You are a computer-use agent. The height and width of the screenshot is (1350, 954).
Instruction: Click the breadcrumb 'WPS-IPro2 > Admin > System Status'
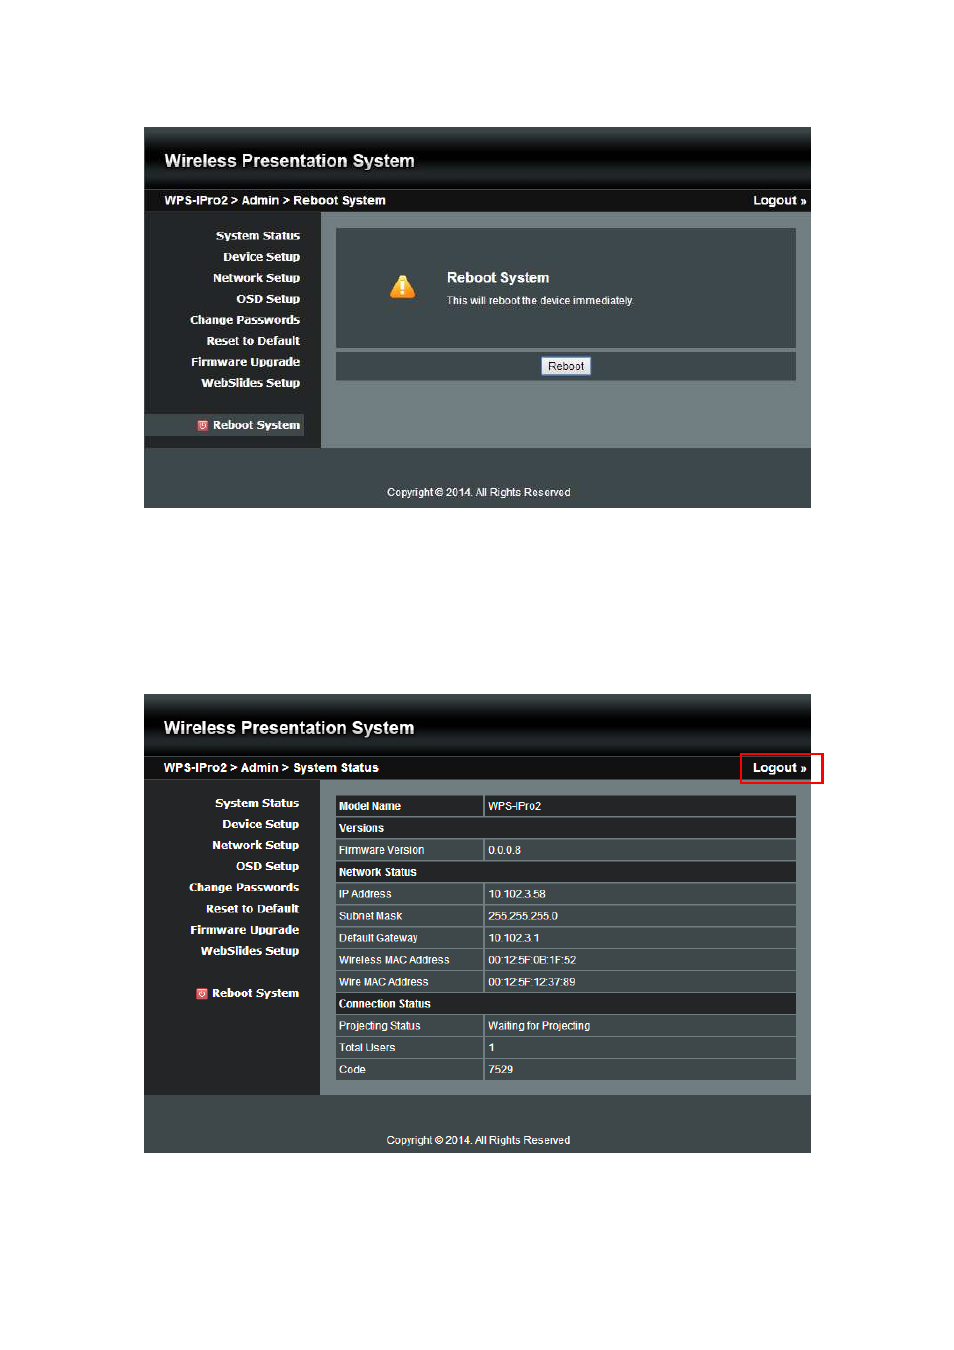click(271, 768)
